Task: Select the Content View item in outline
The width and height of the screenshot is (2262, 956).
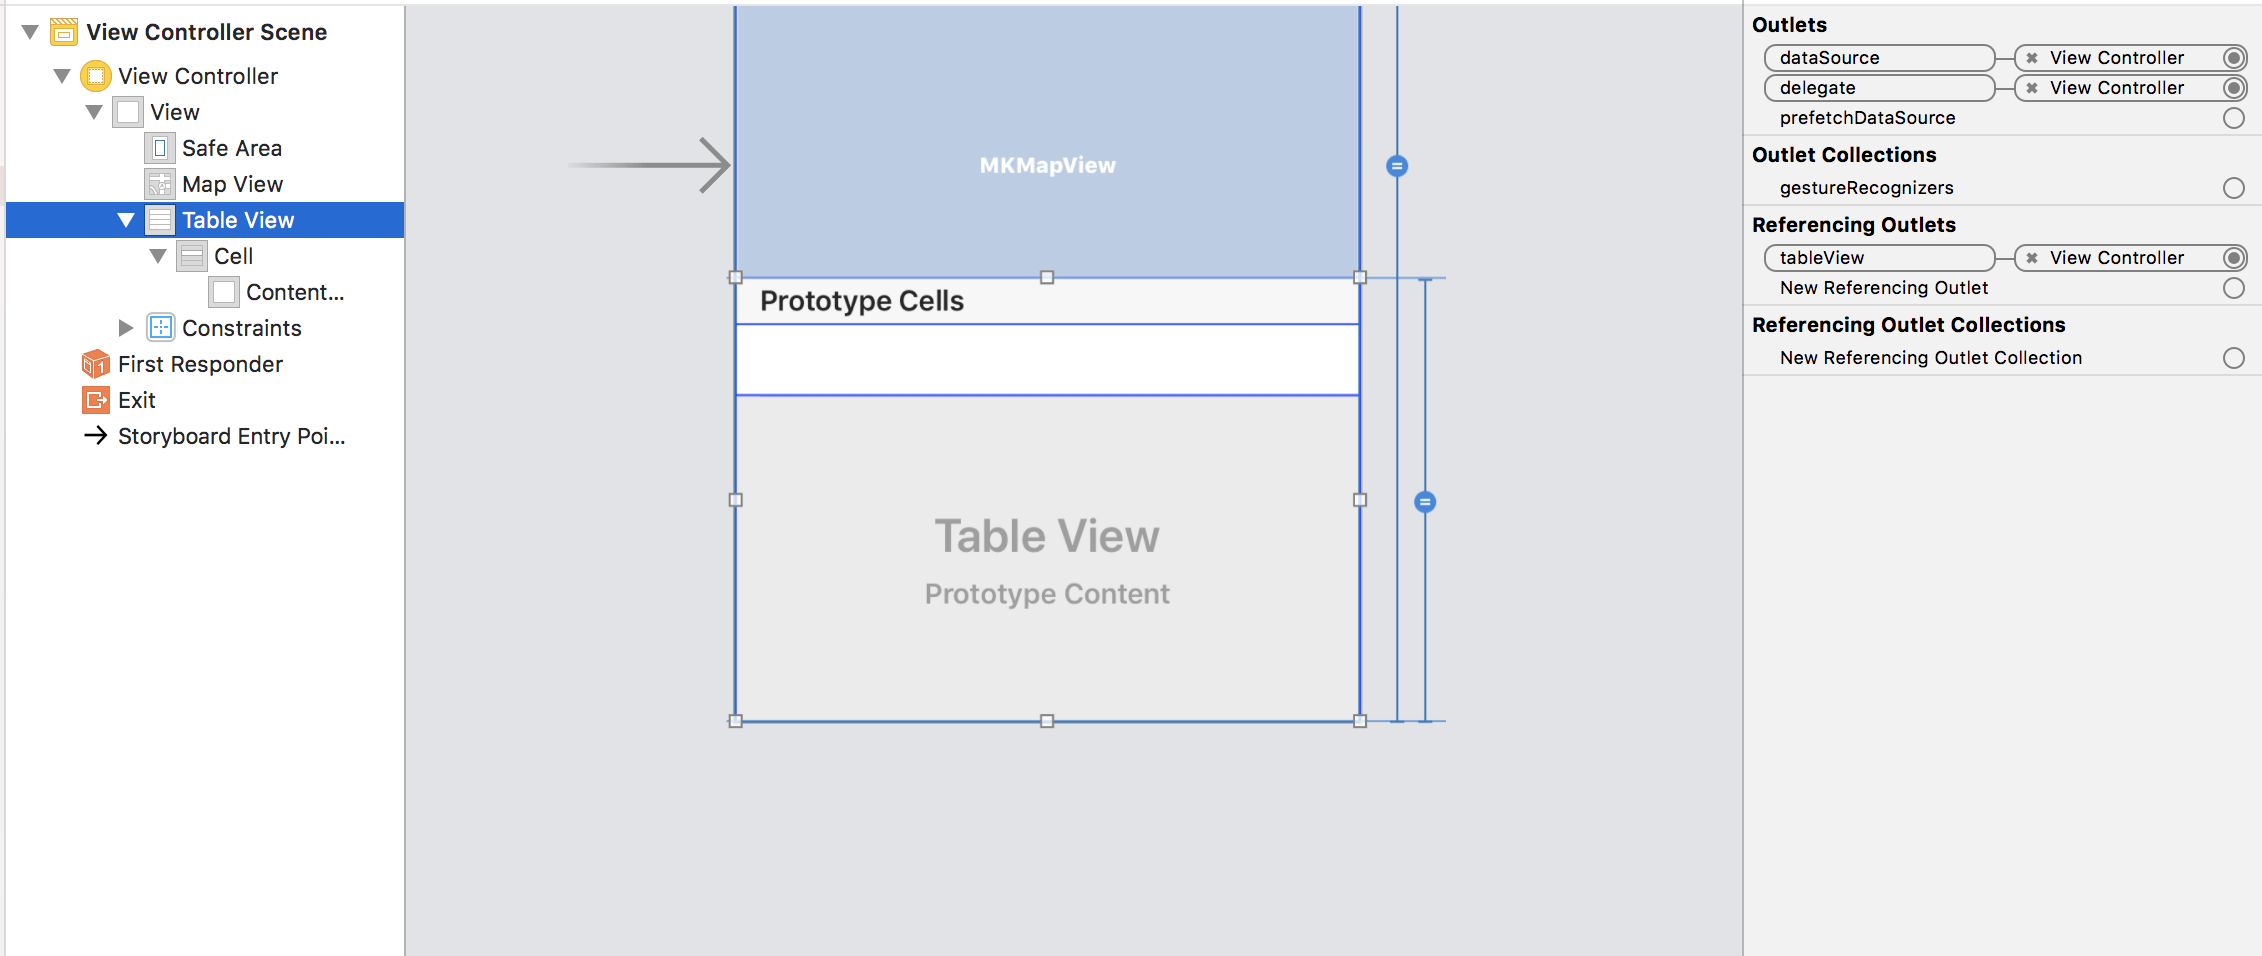Action: (x=276, y=292)
